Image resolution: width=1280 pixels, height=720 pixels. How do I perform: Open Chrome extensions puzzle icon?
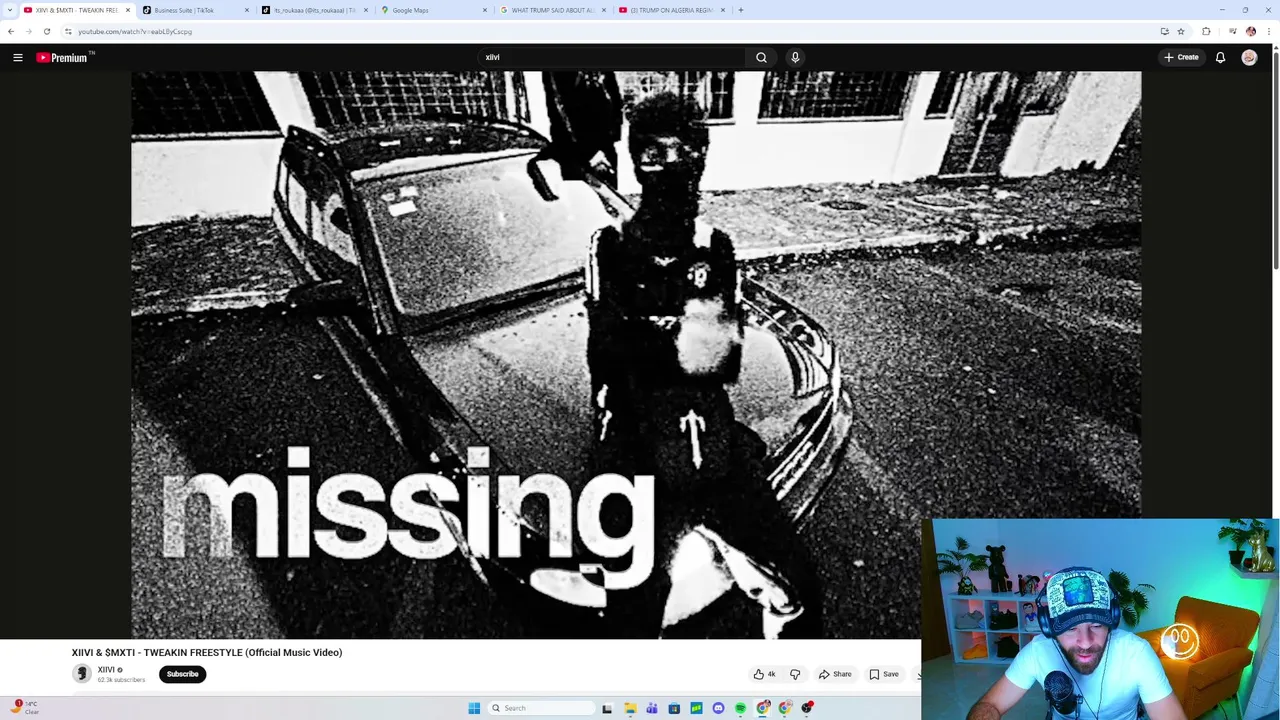click(1206, 31)
